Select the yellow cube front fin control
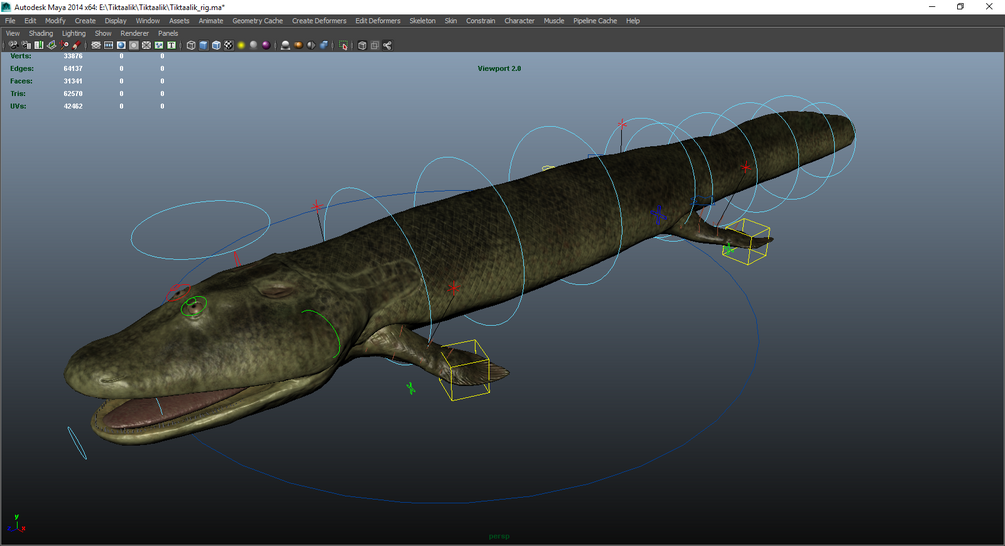The height and width of the screenshot is (546, 1005). click(465, 370)
